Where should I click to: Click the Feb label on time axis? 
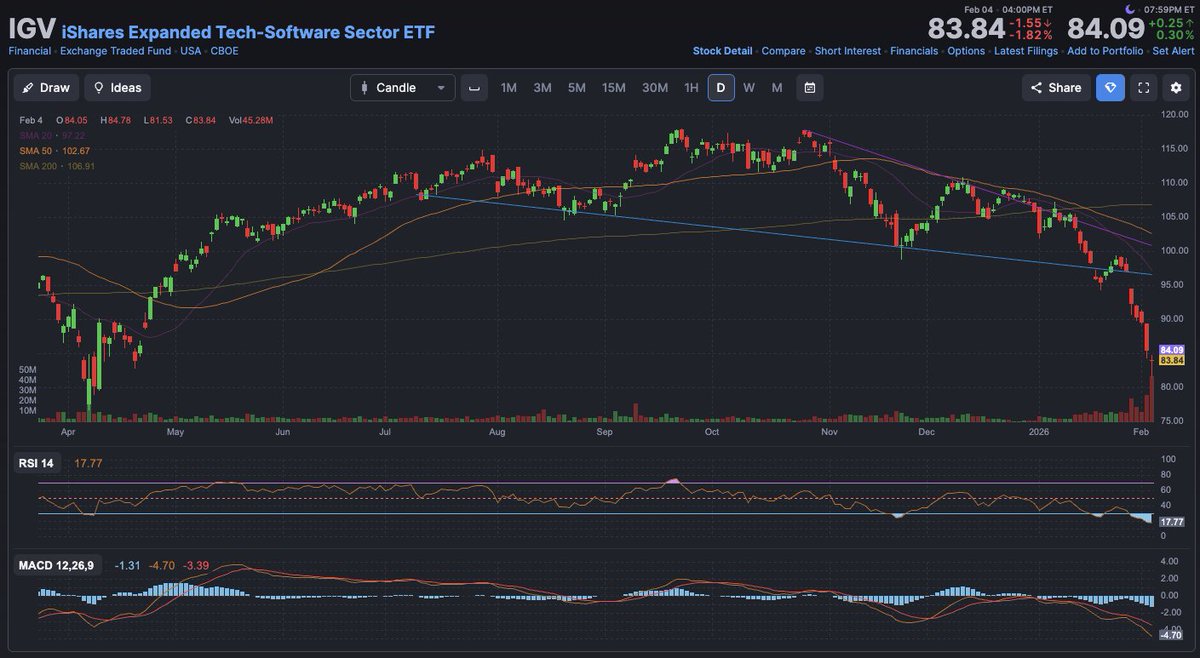pyautogui.click(x=1141, y=432)
